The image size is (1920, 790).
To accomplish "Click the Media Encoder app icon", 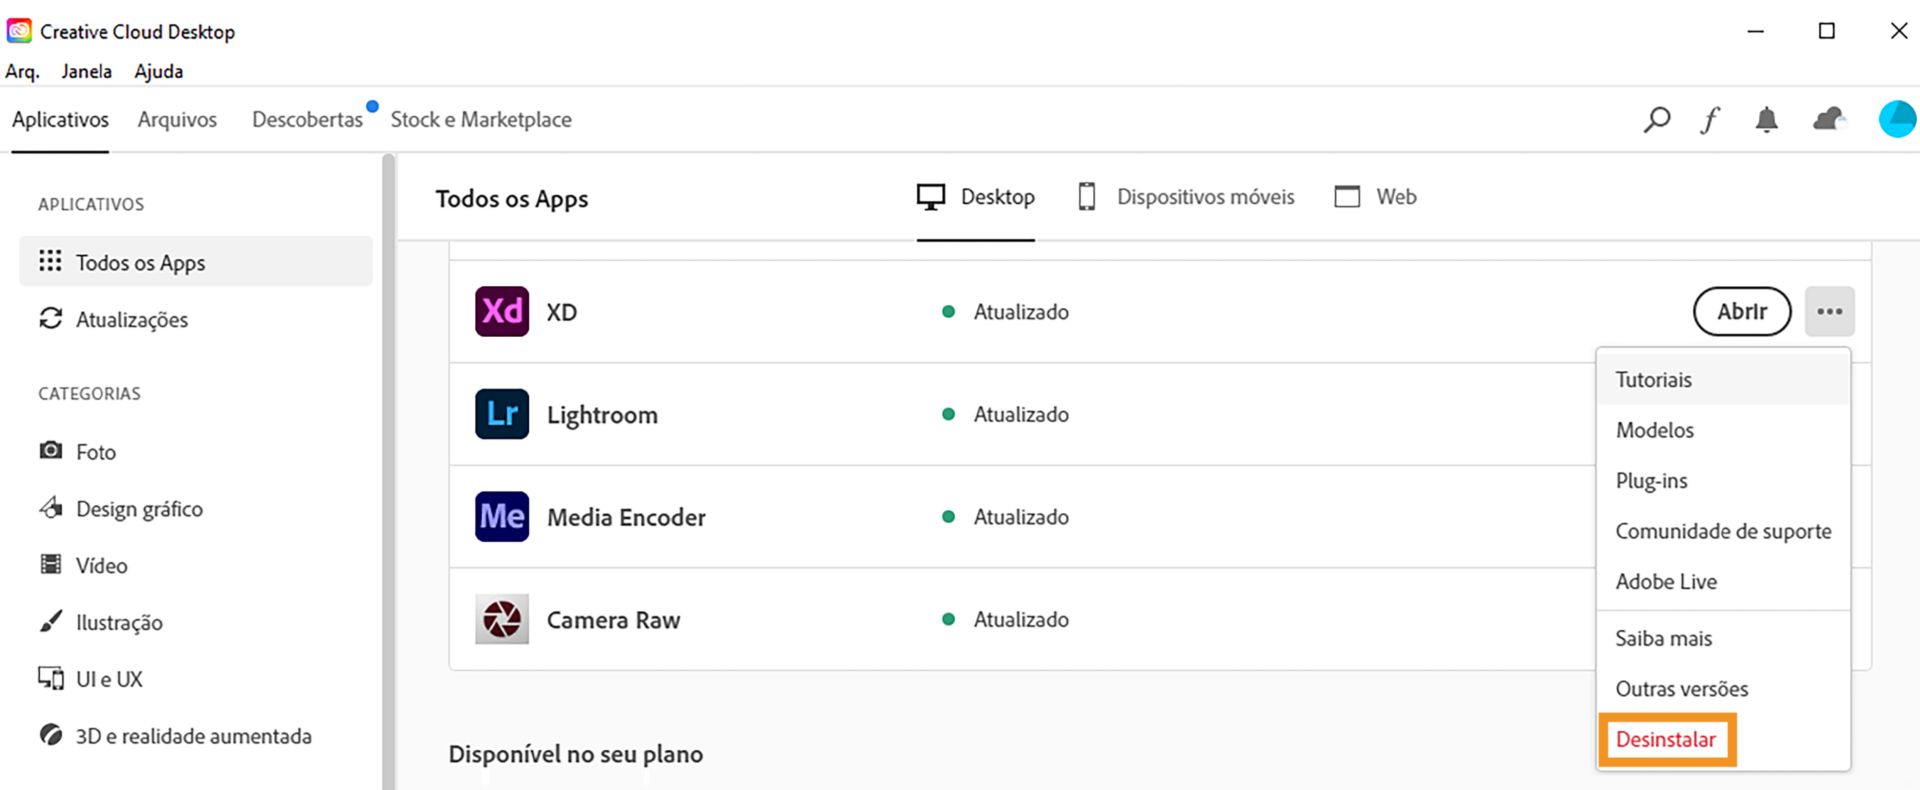I will click(x=502, y=516).
